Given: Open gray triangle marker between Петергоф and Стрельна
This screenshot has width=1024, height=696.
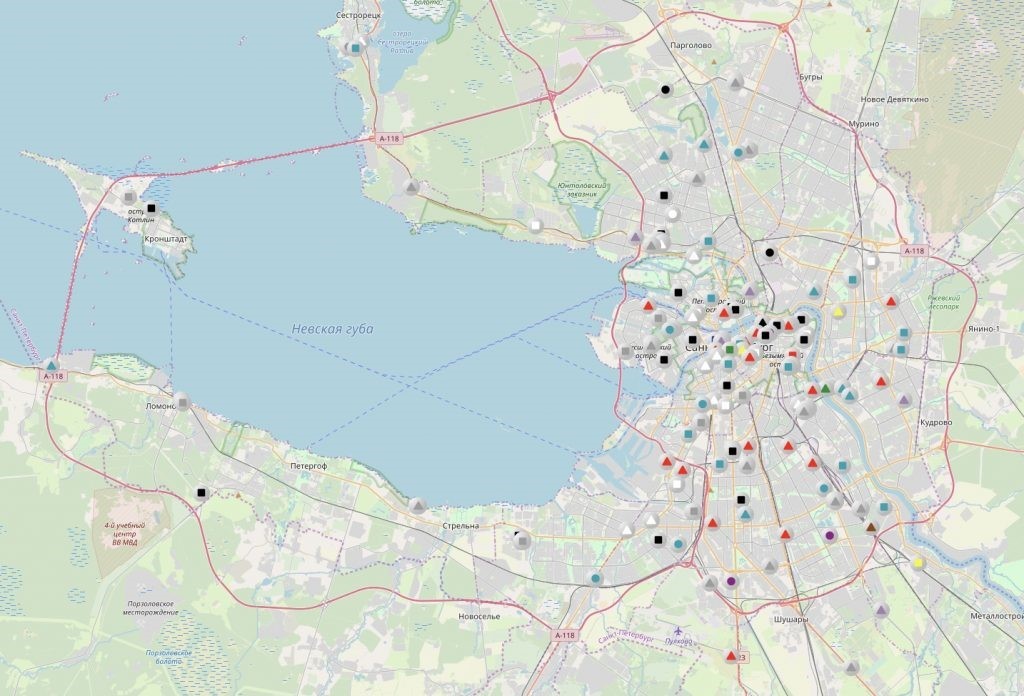Looking at the screenshot, I should [x=416, y=505].
